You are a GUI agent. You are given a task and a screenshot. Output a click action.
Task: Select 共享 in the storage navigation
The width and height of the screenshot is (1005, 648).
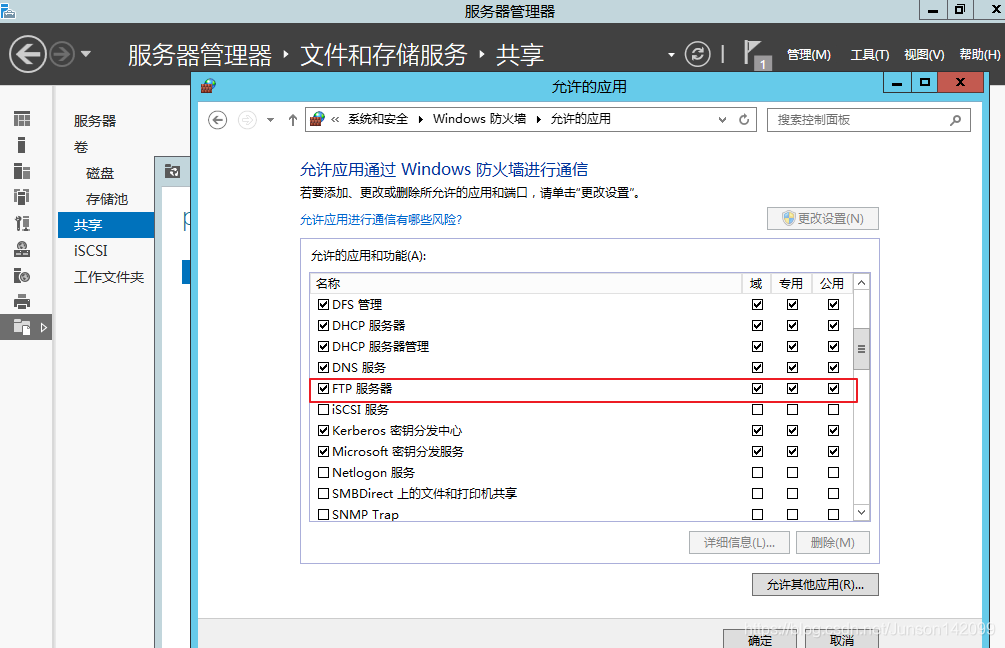click(106, 225)
